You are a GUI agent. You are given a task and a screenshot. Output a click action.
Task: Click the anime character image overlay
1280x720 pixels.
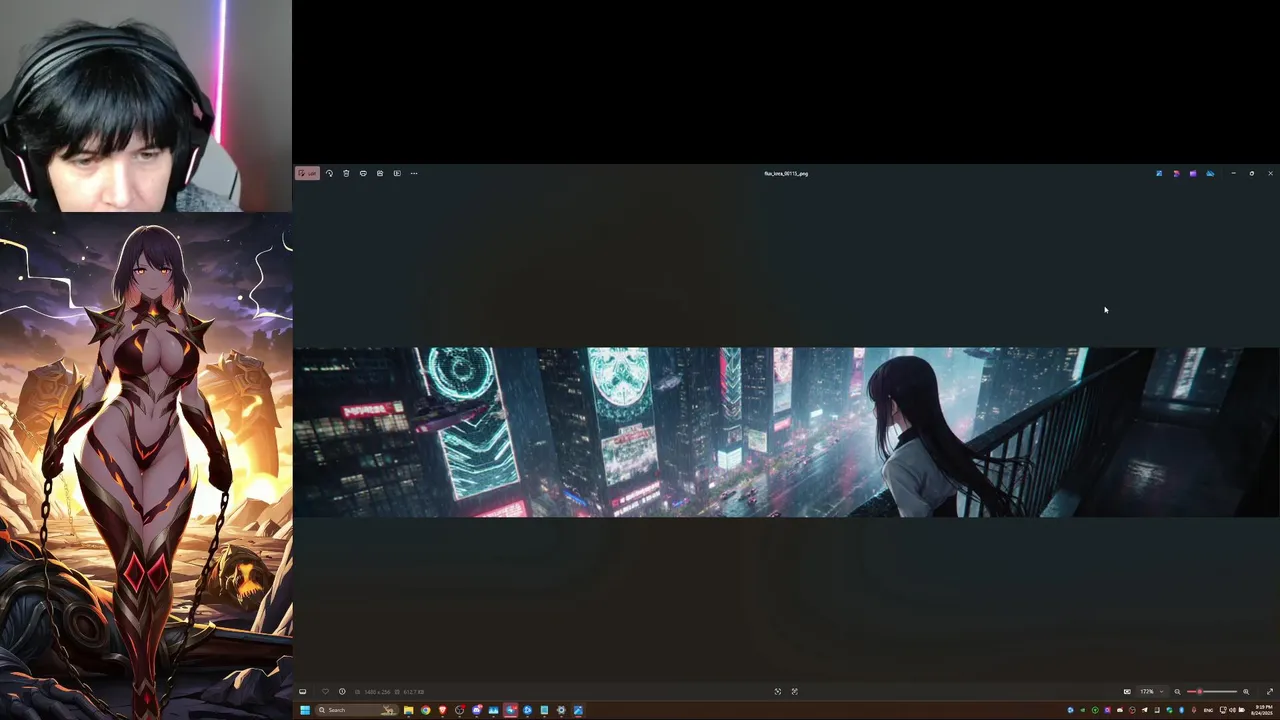point(146,465)
